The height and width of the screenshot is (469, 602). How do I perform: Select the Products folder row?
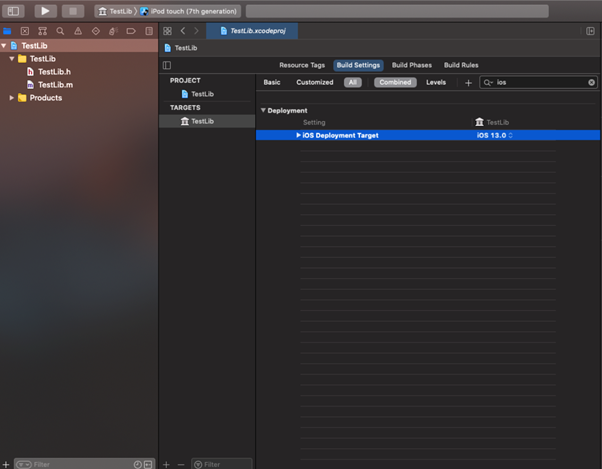79,98
